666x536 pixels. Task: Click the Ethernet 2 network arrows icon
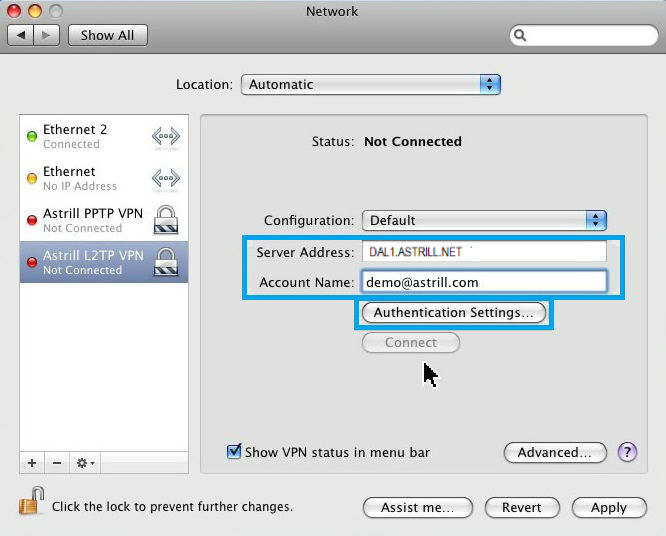coord(166,136)
